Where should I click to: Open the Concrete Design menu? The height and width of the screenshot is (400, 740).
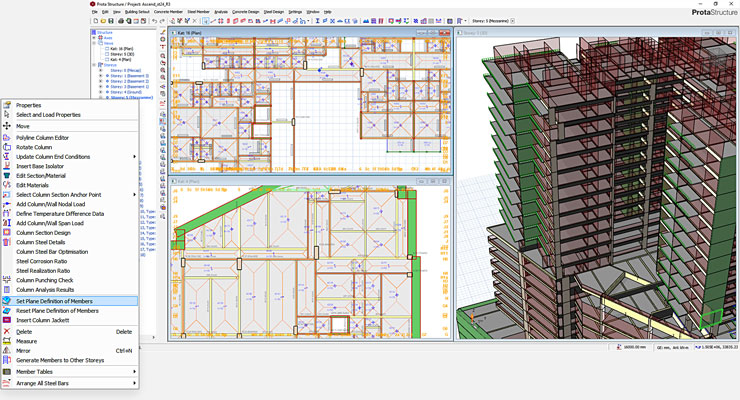245,12
